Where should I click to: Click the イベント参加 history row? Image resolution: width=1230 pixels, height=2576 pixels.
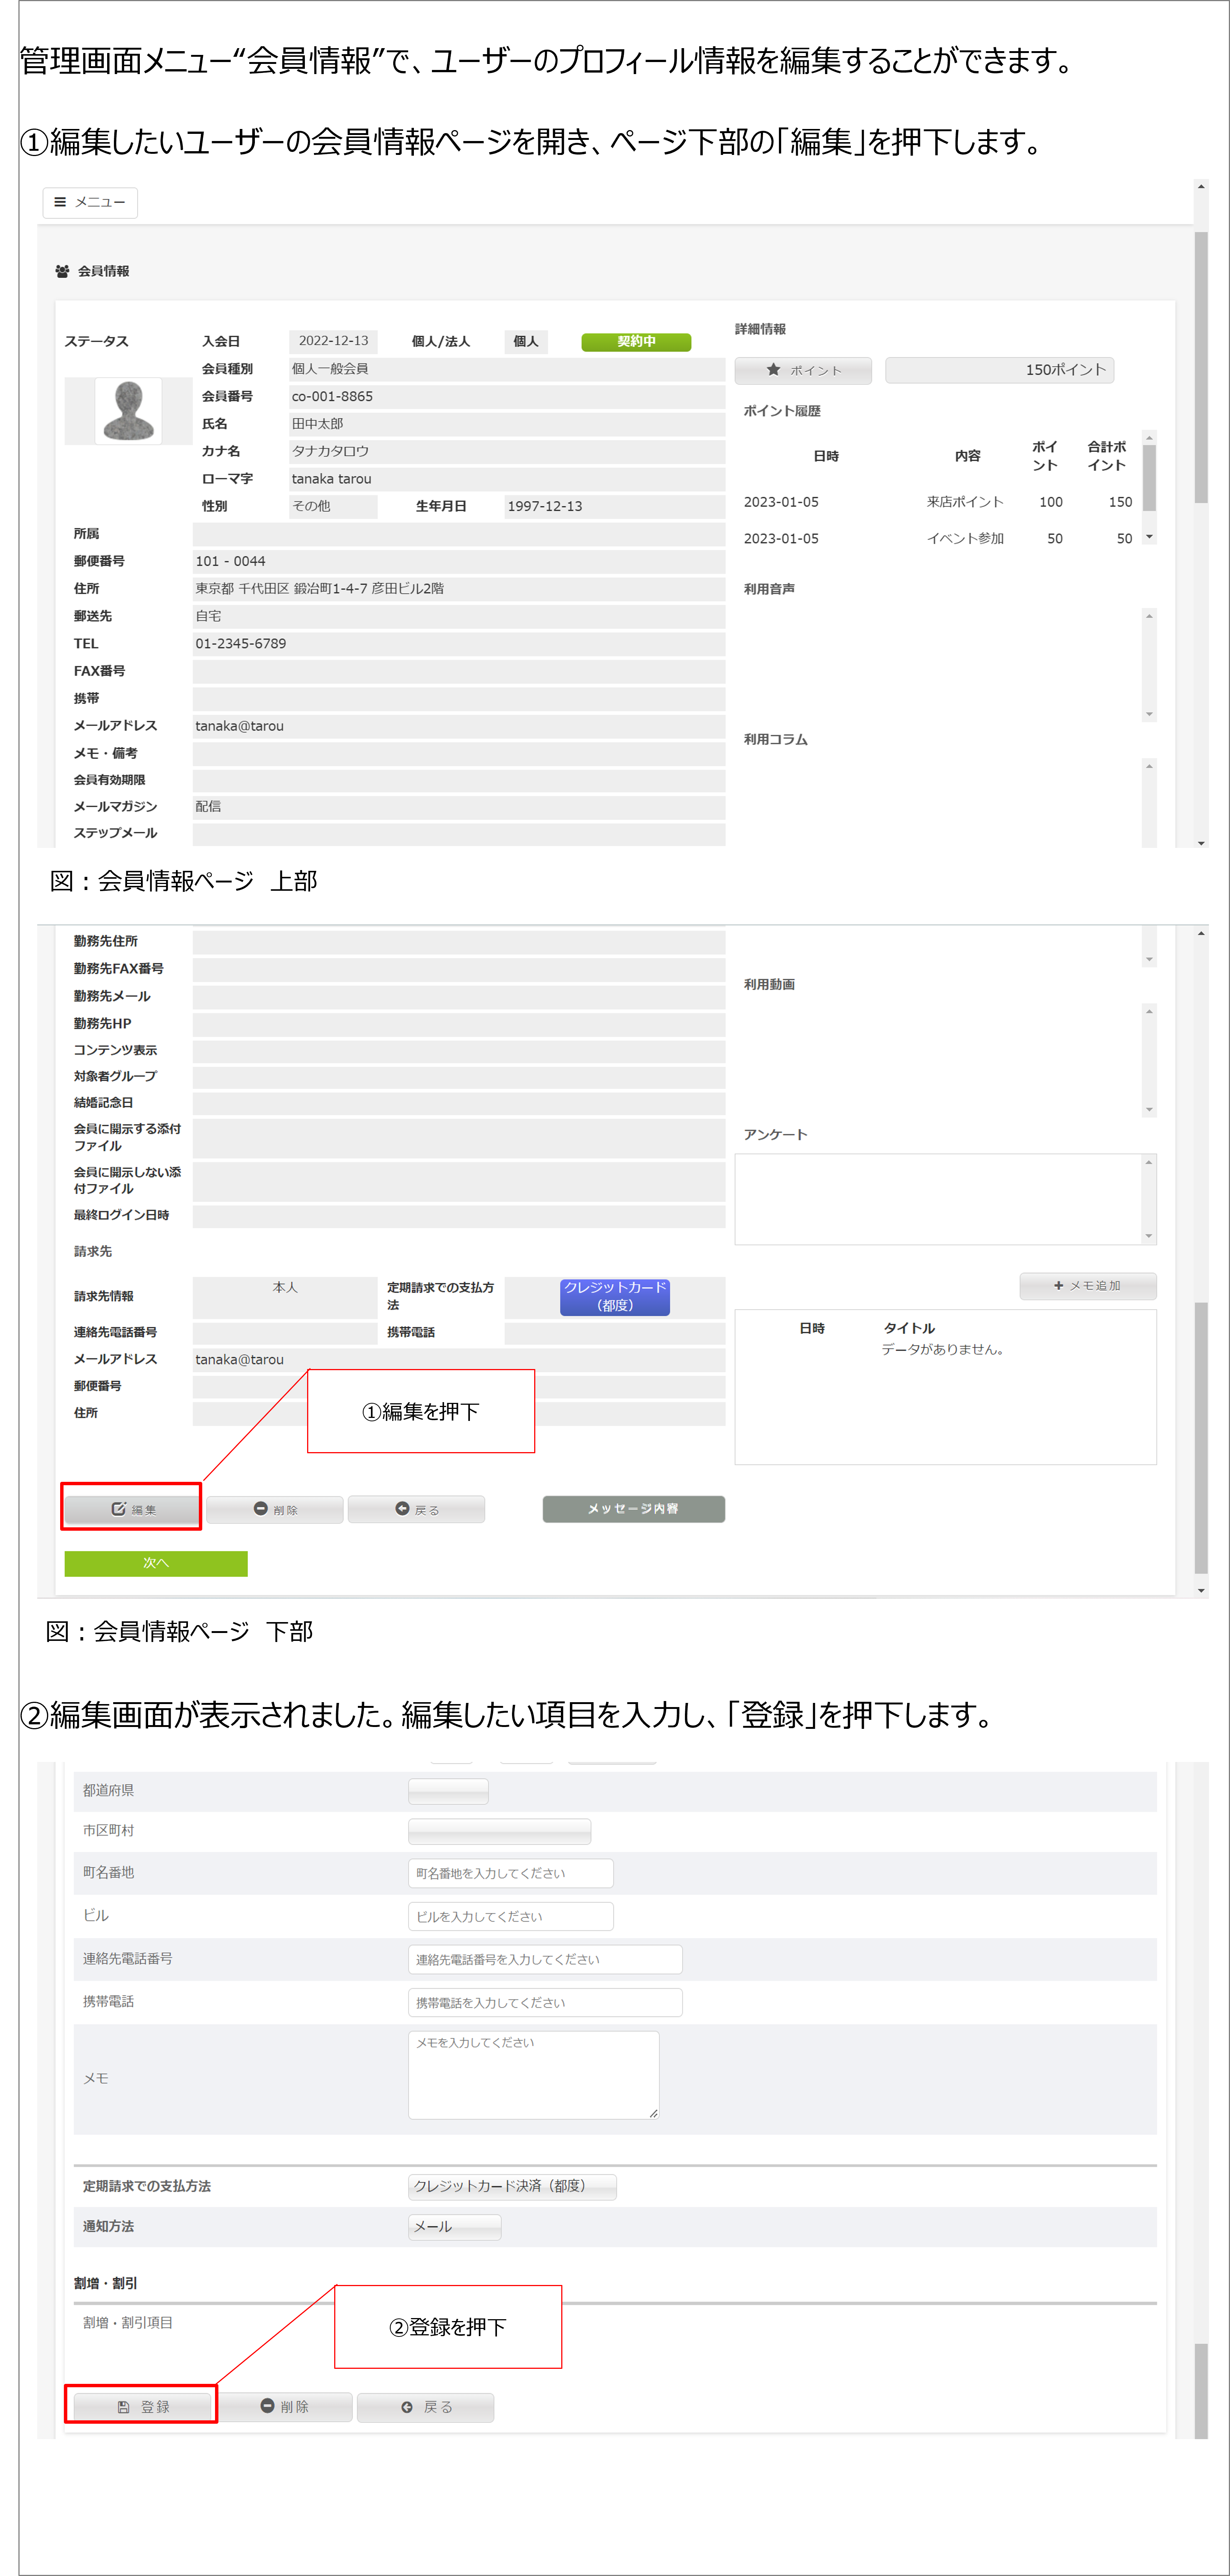click(x=937, y=539)
